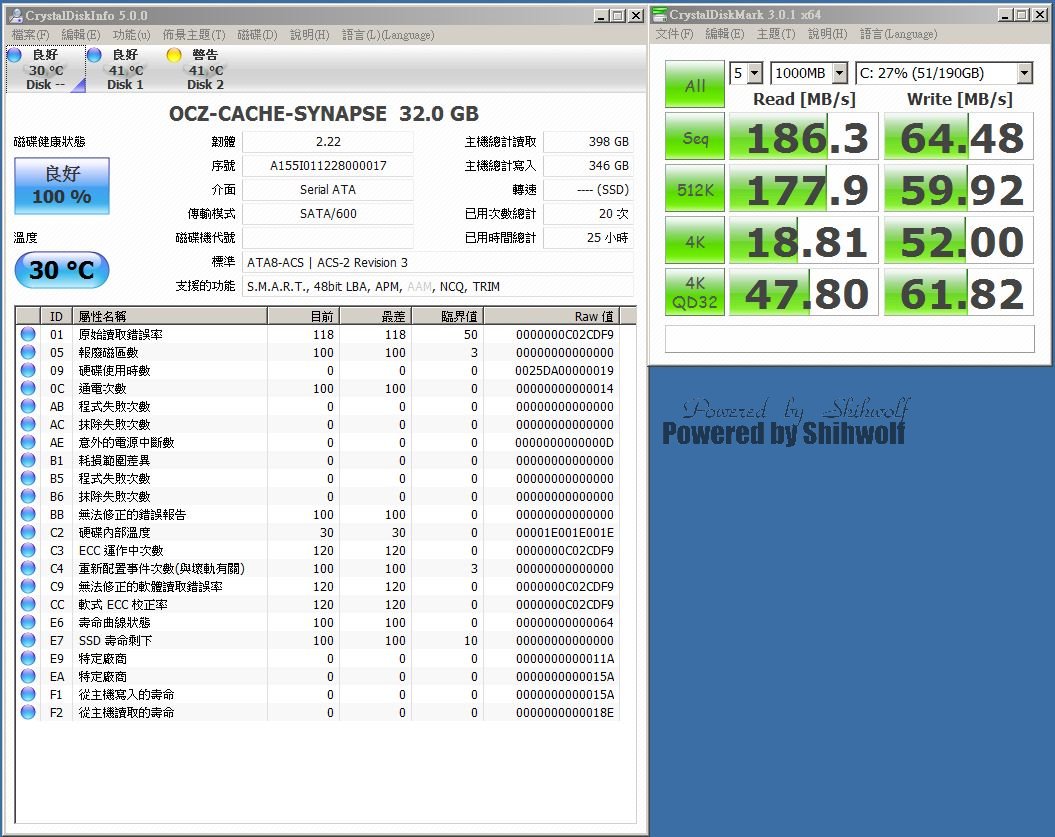Click status orb of attribute B5 row

[28, 478]
